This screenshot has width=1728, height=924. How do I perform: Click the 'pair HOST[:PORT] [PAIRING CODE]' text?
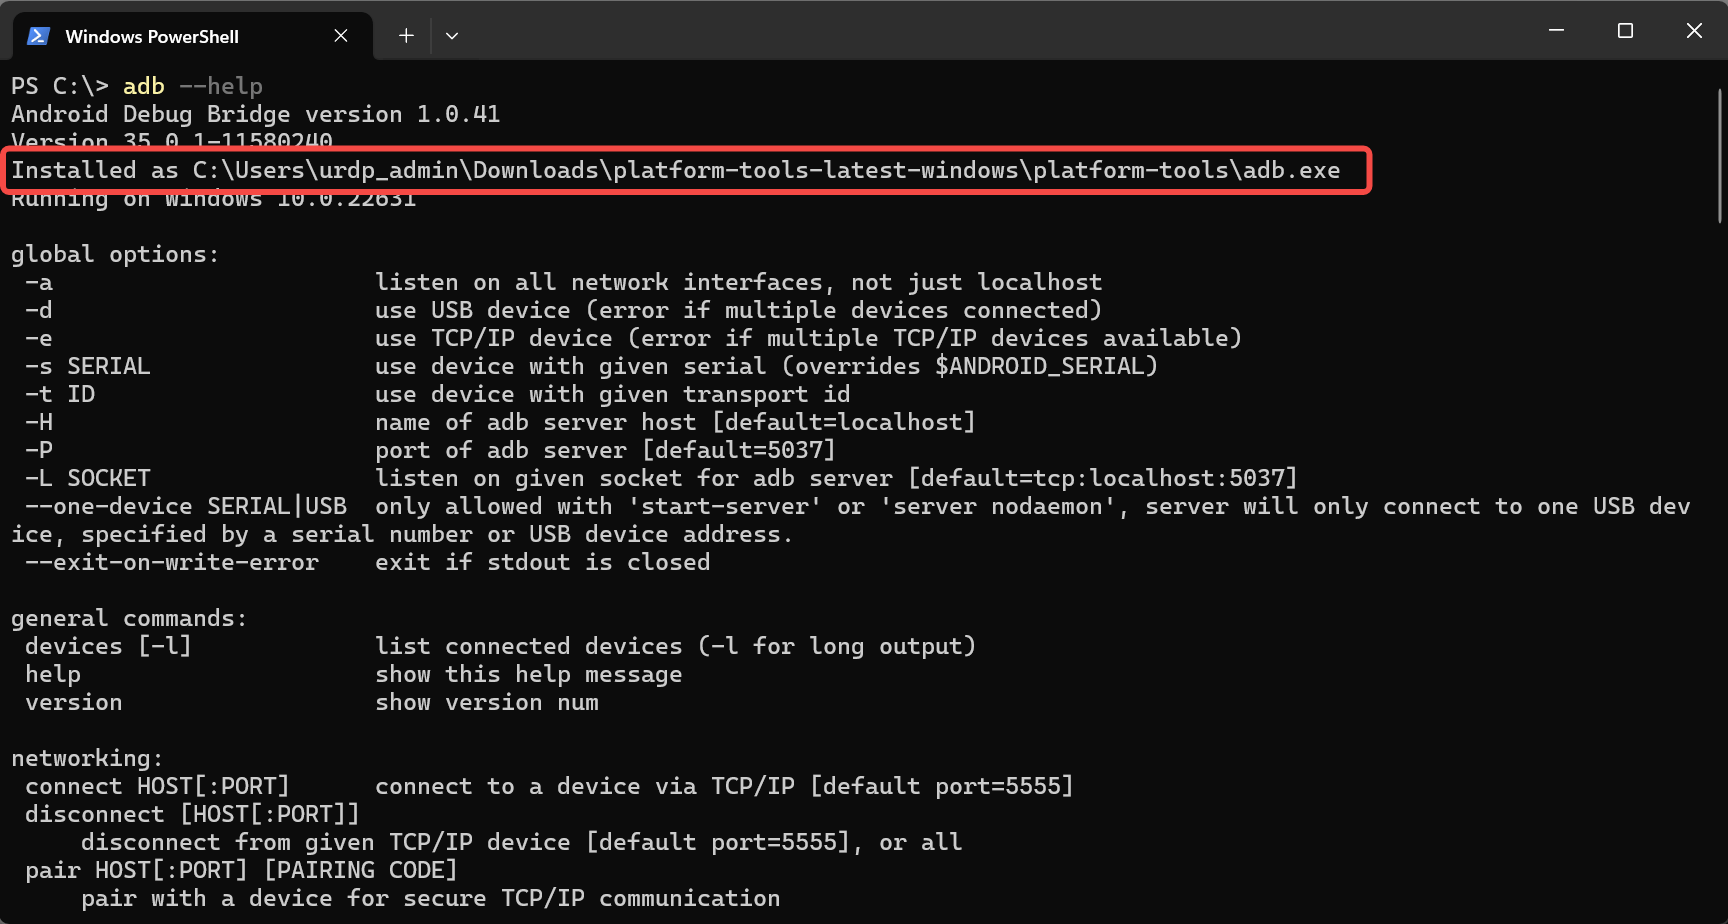[241, 870]
